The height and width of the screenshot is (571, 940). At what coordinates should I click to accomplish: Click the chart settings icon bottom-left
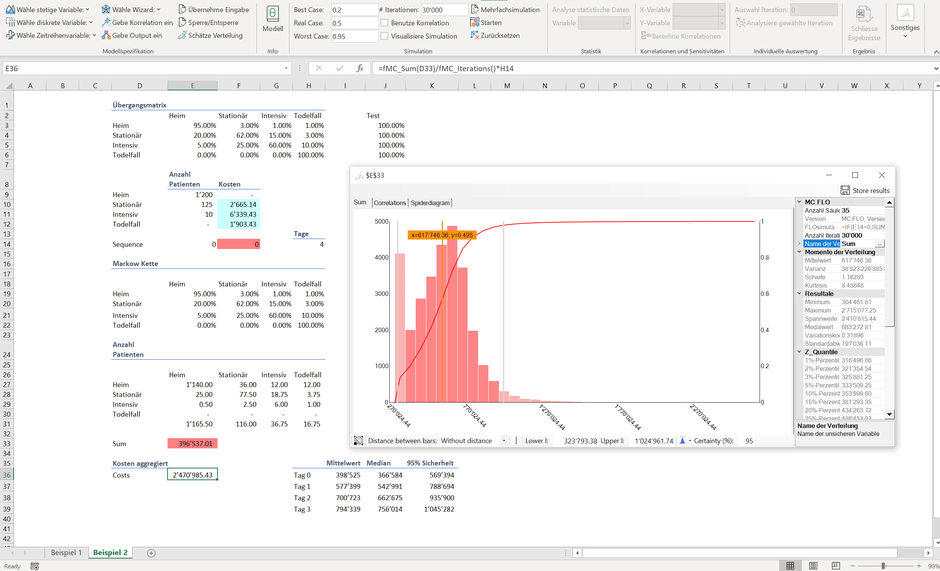tap(358, 440)
